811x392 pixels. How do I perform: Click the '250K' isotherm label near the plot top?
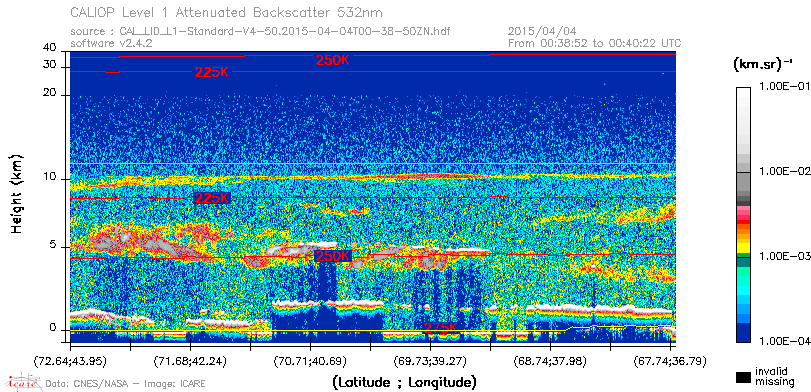coord(333,61)
